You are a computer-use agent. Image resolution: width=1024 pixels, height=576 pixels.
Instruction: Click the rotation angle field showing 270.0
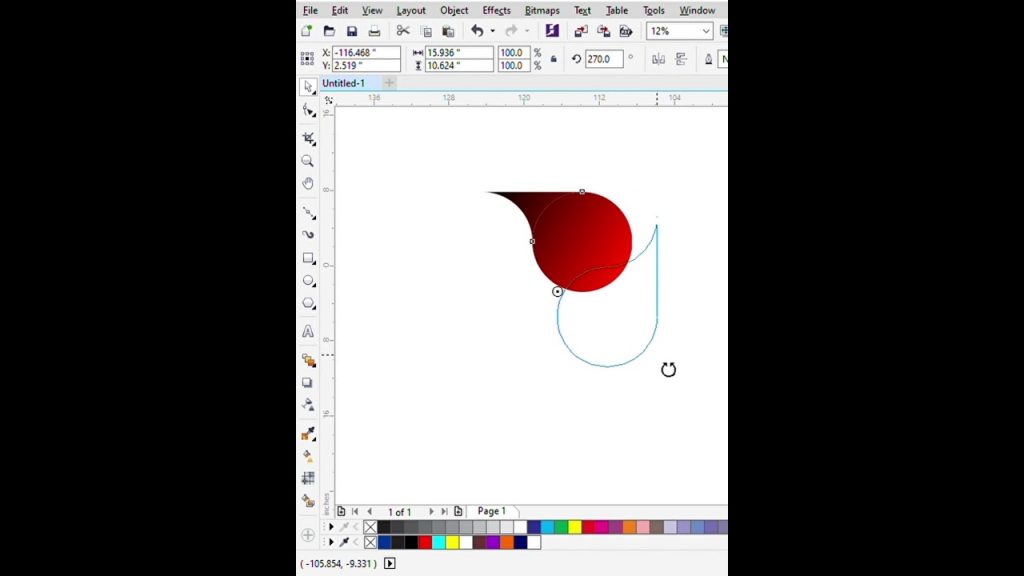pos(604,57)
